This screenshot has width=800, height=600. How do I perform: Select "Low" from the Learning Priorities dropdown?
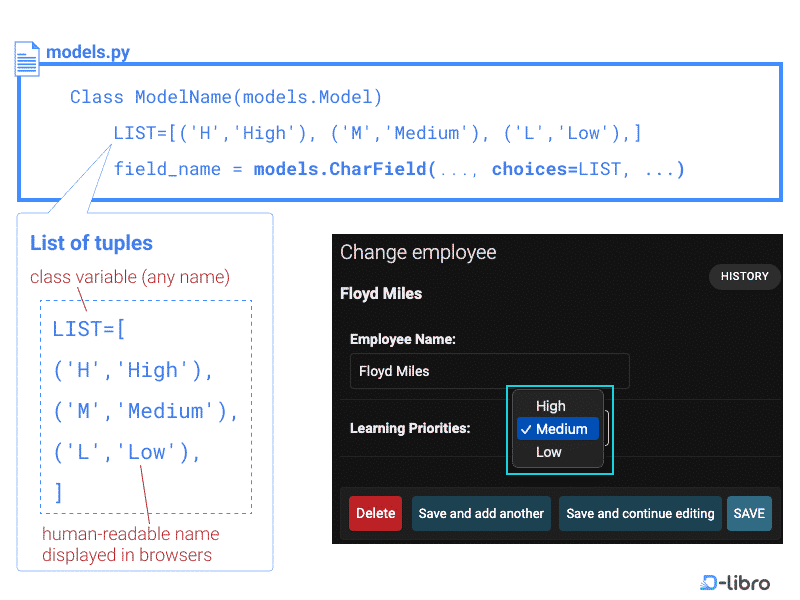click(548, 451)
